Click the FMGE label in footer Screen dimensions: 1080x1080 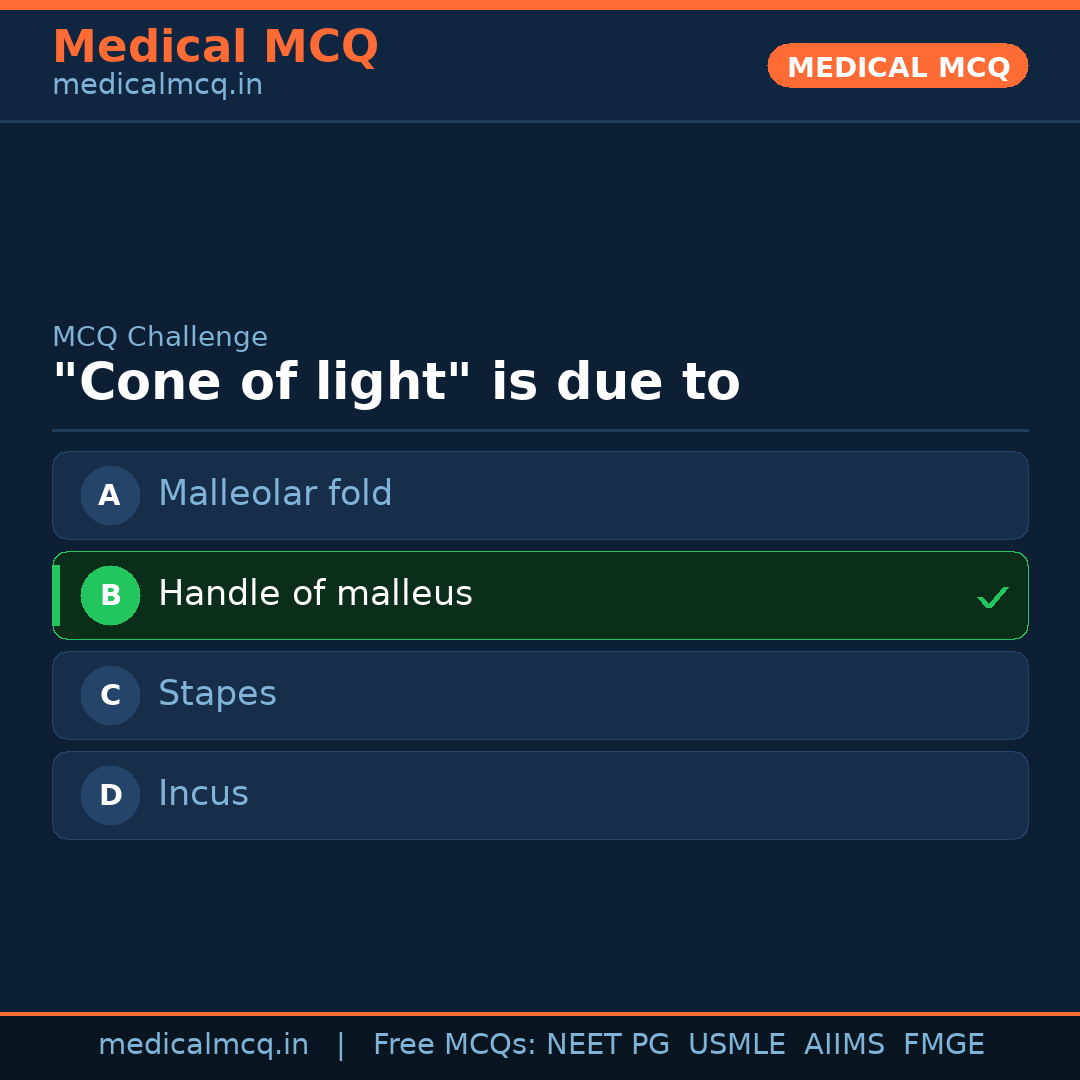943,1043
